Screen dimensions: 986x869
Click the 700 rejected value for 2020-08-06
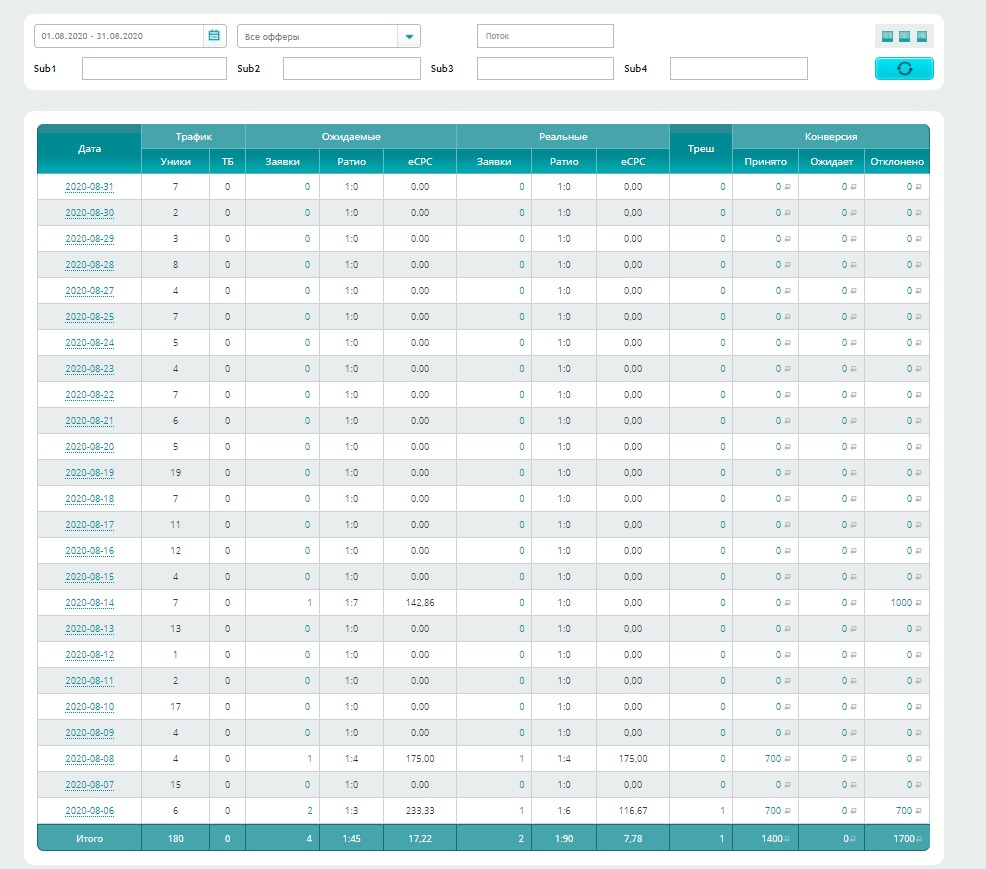click(x=903, y=811)
